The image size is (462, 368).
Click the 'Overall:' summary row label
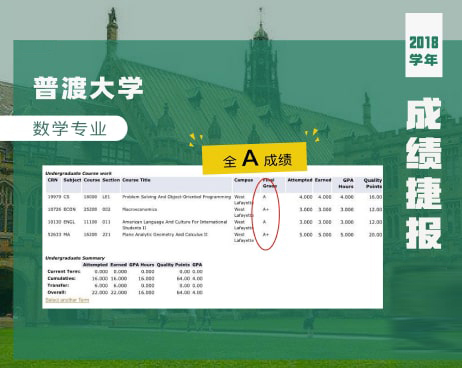coord(57,292)
